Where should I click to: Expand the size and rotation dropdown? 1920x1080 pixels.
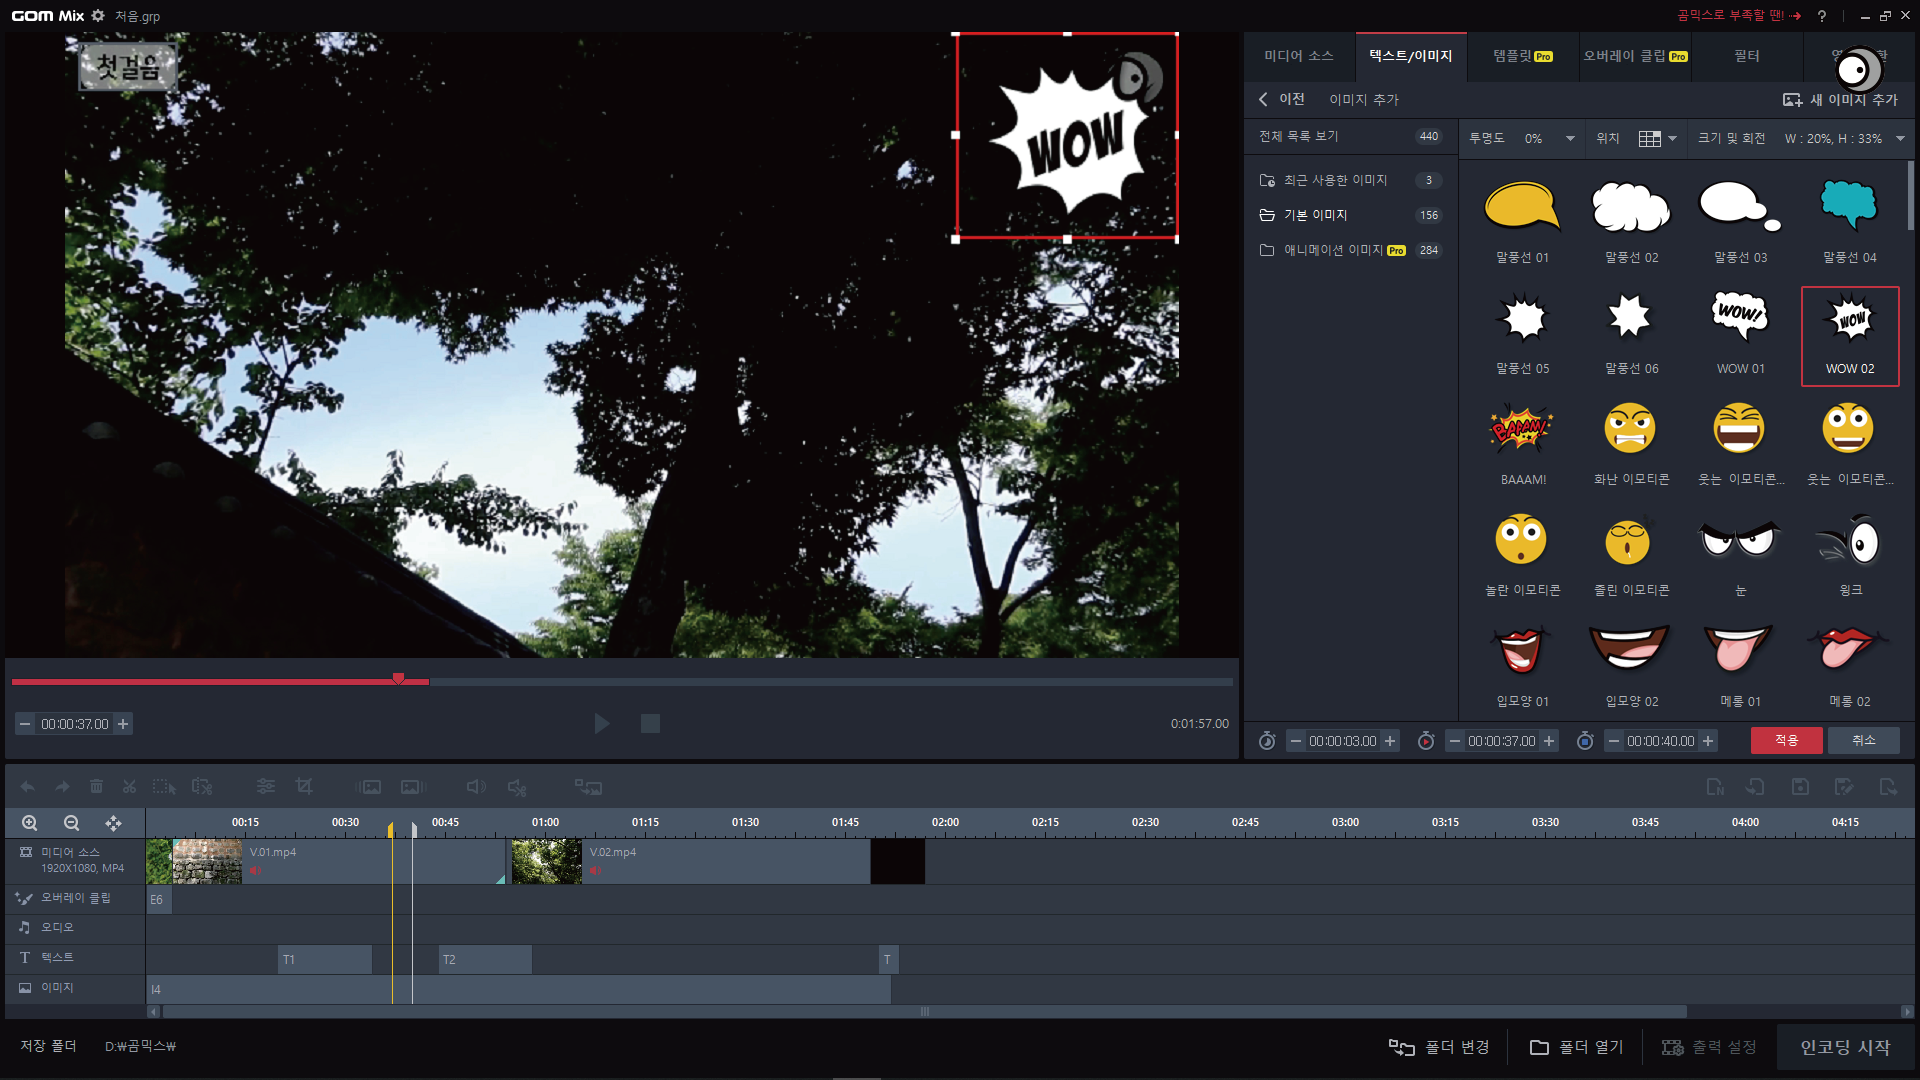tap(1900, 139)
